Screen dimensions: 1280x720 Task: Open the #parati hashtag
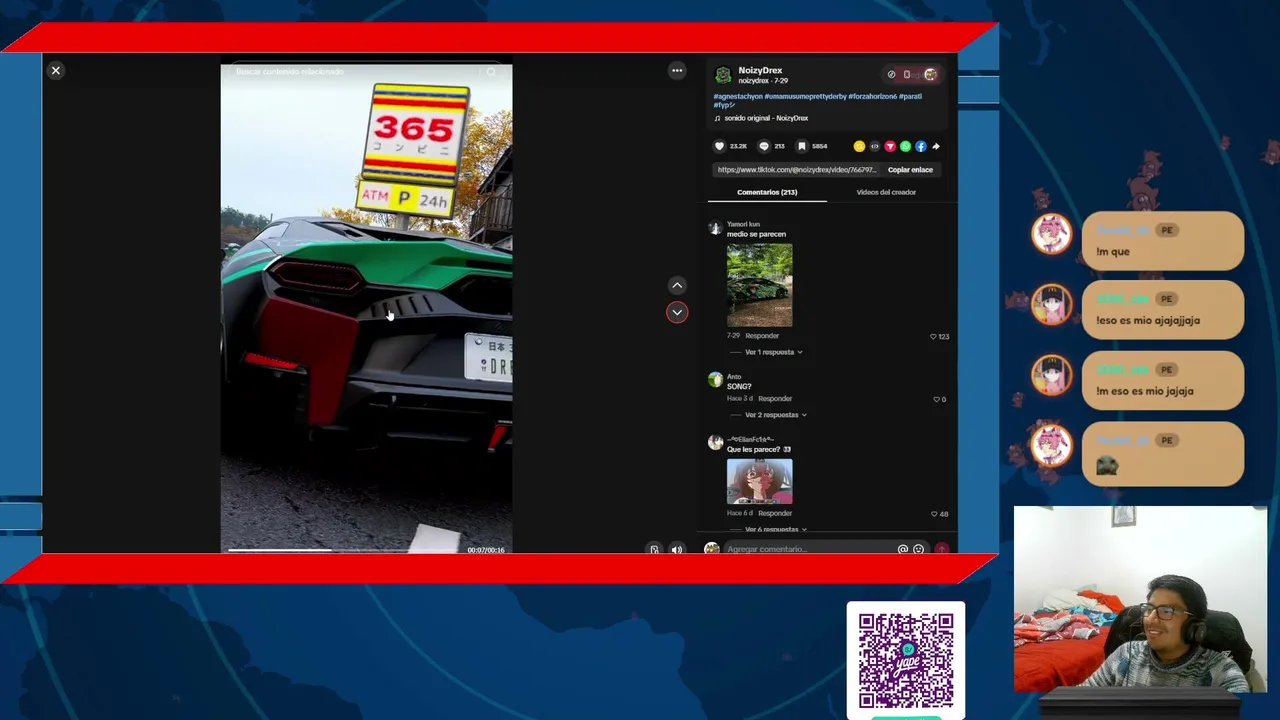pyautogui.click(x=910, y=96)
